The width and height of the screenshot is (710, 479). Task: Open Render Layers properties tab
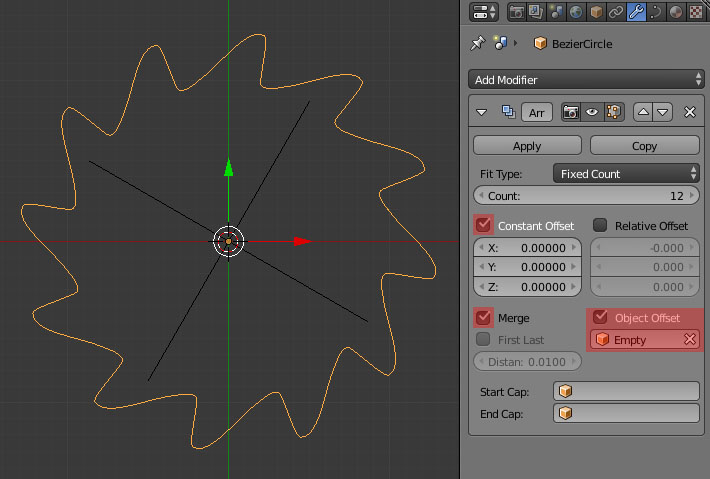pos(536,12)
